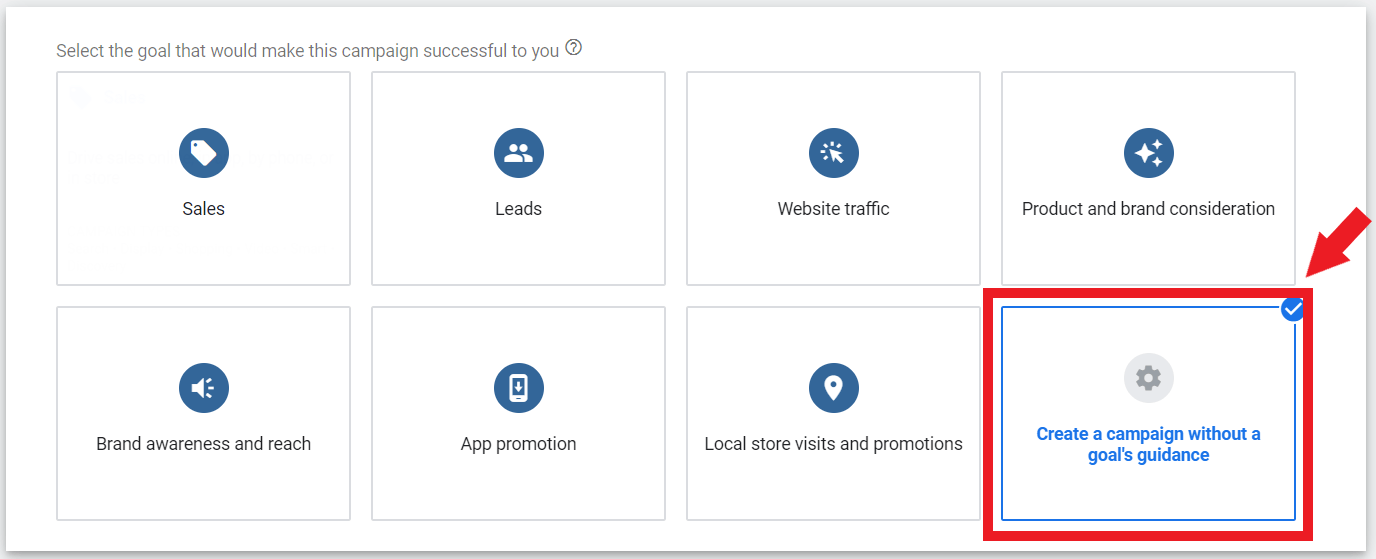Click the sparkle icon for Product consideration

1148,153
